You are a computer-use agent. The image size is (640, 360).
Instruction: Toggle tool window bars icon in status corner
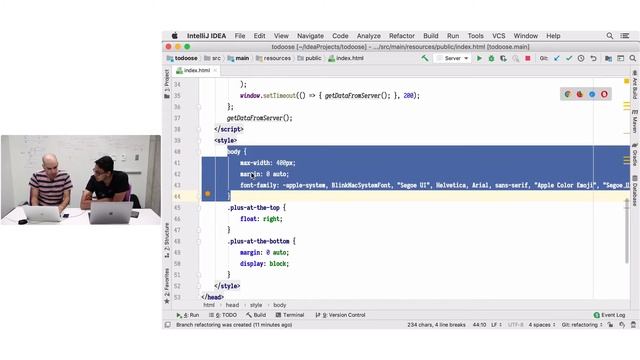point(168,325)
